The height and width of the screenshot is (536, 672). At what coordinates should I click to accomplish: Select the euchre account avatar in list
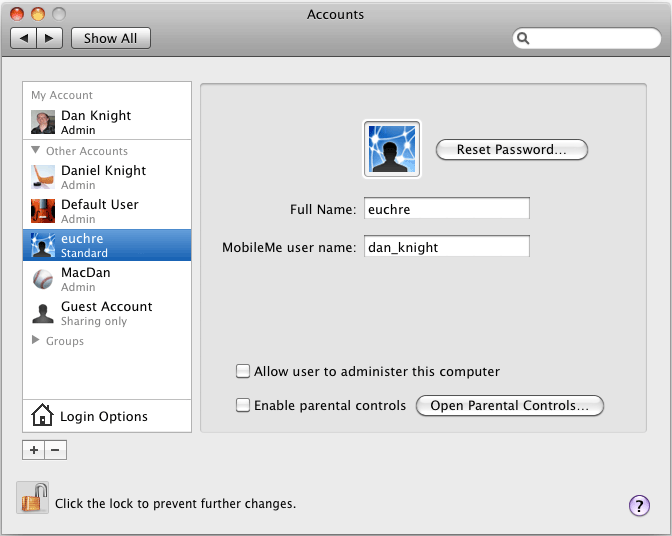(43, 245)
